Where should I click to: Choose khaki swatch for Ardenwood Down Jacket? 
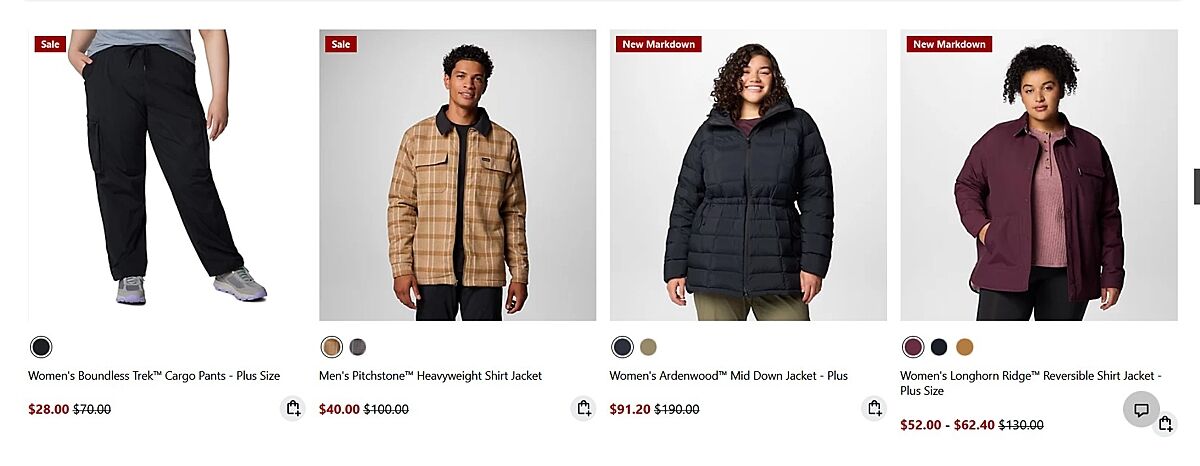(x=648, y=347)
